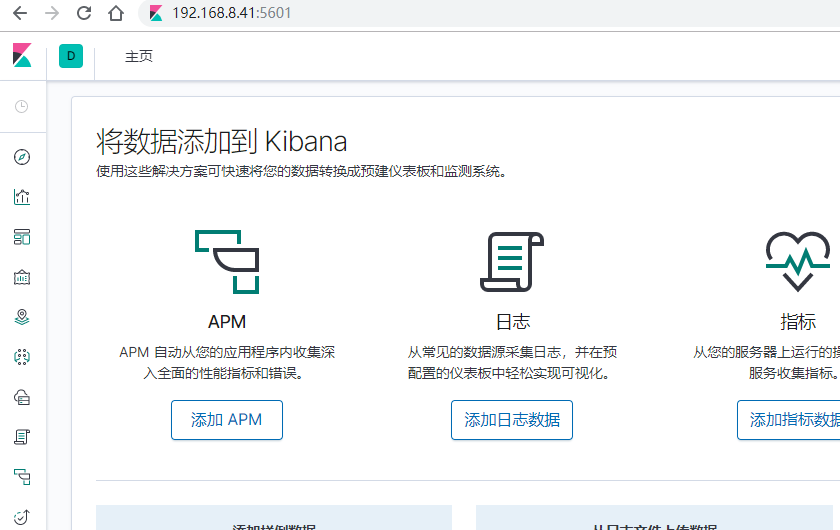Open Logs scroll icon in sidebar
The width and height of the screenshot is (840, 530).
click(22, 437)
